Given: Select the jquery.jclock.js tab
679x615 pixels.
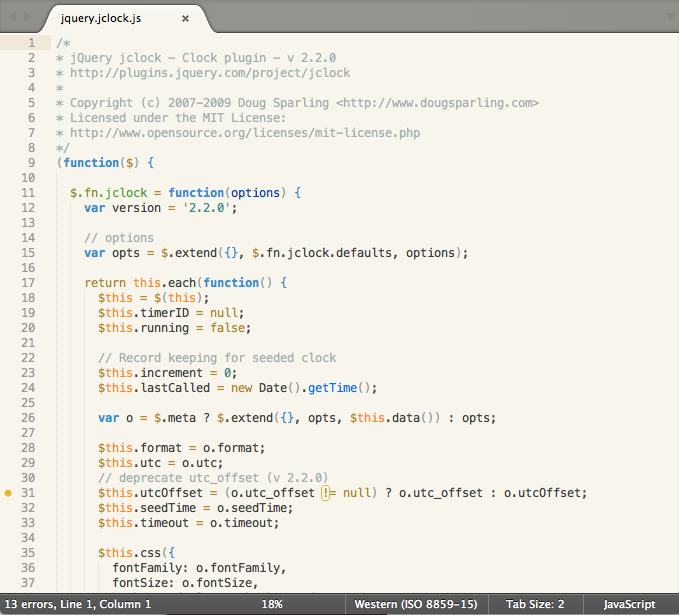Looking at the screenshot, I should tap(101, 19).
